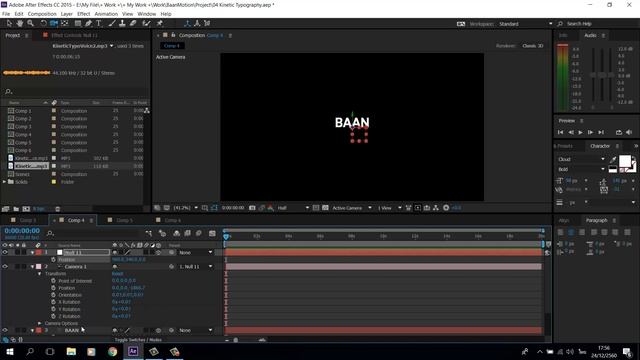The image size is (640, 360).
Task: Hide the Camera 1 layer eye
Action: click(5, 267)
